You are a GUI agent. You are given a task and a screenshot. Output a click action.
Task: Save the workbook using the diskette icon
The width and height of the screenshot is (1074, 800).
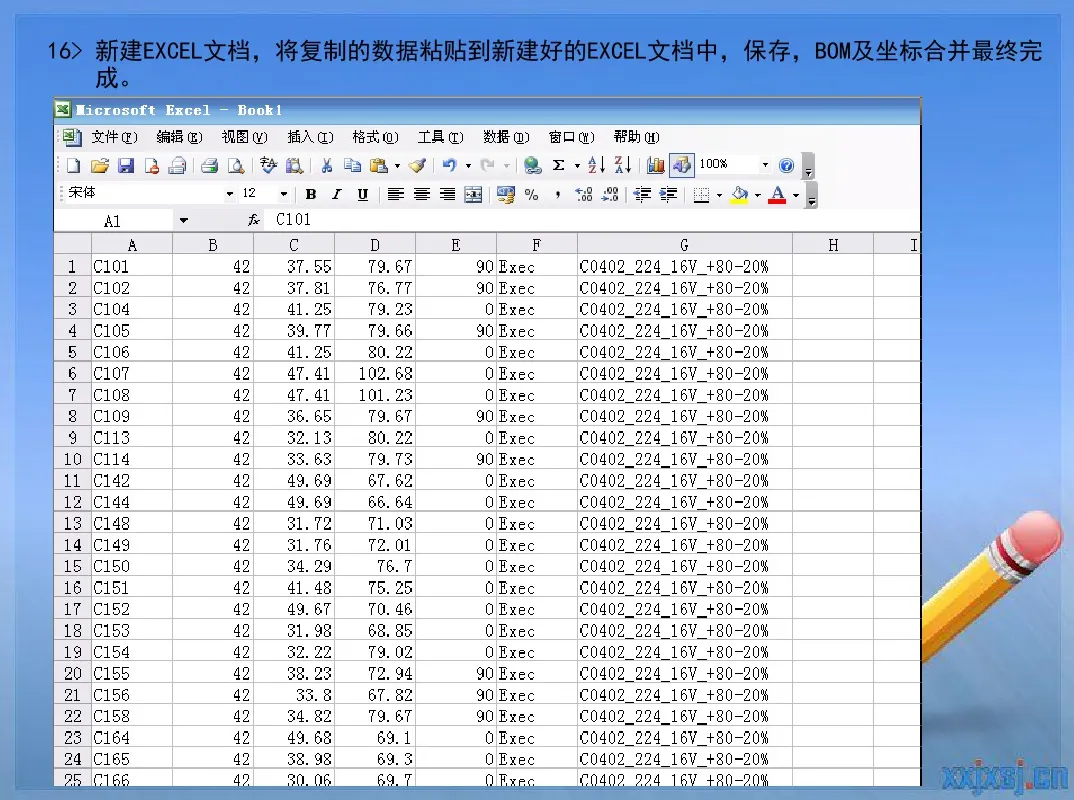tap(126, 165)
